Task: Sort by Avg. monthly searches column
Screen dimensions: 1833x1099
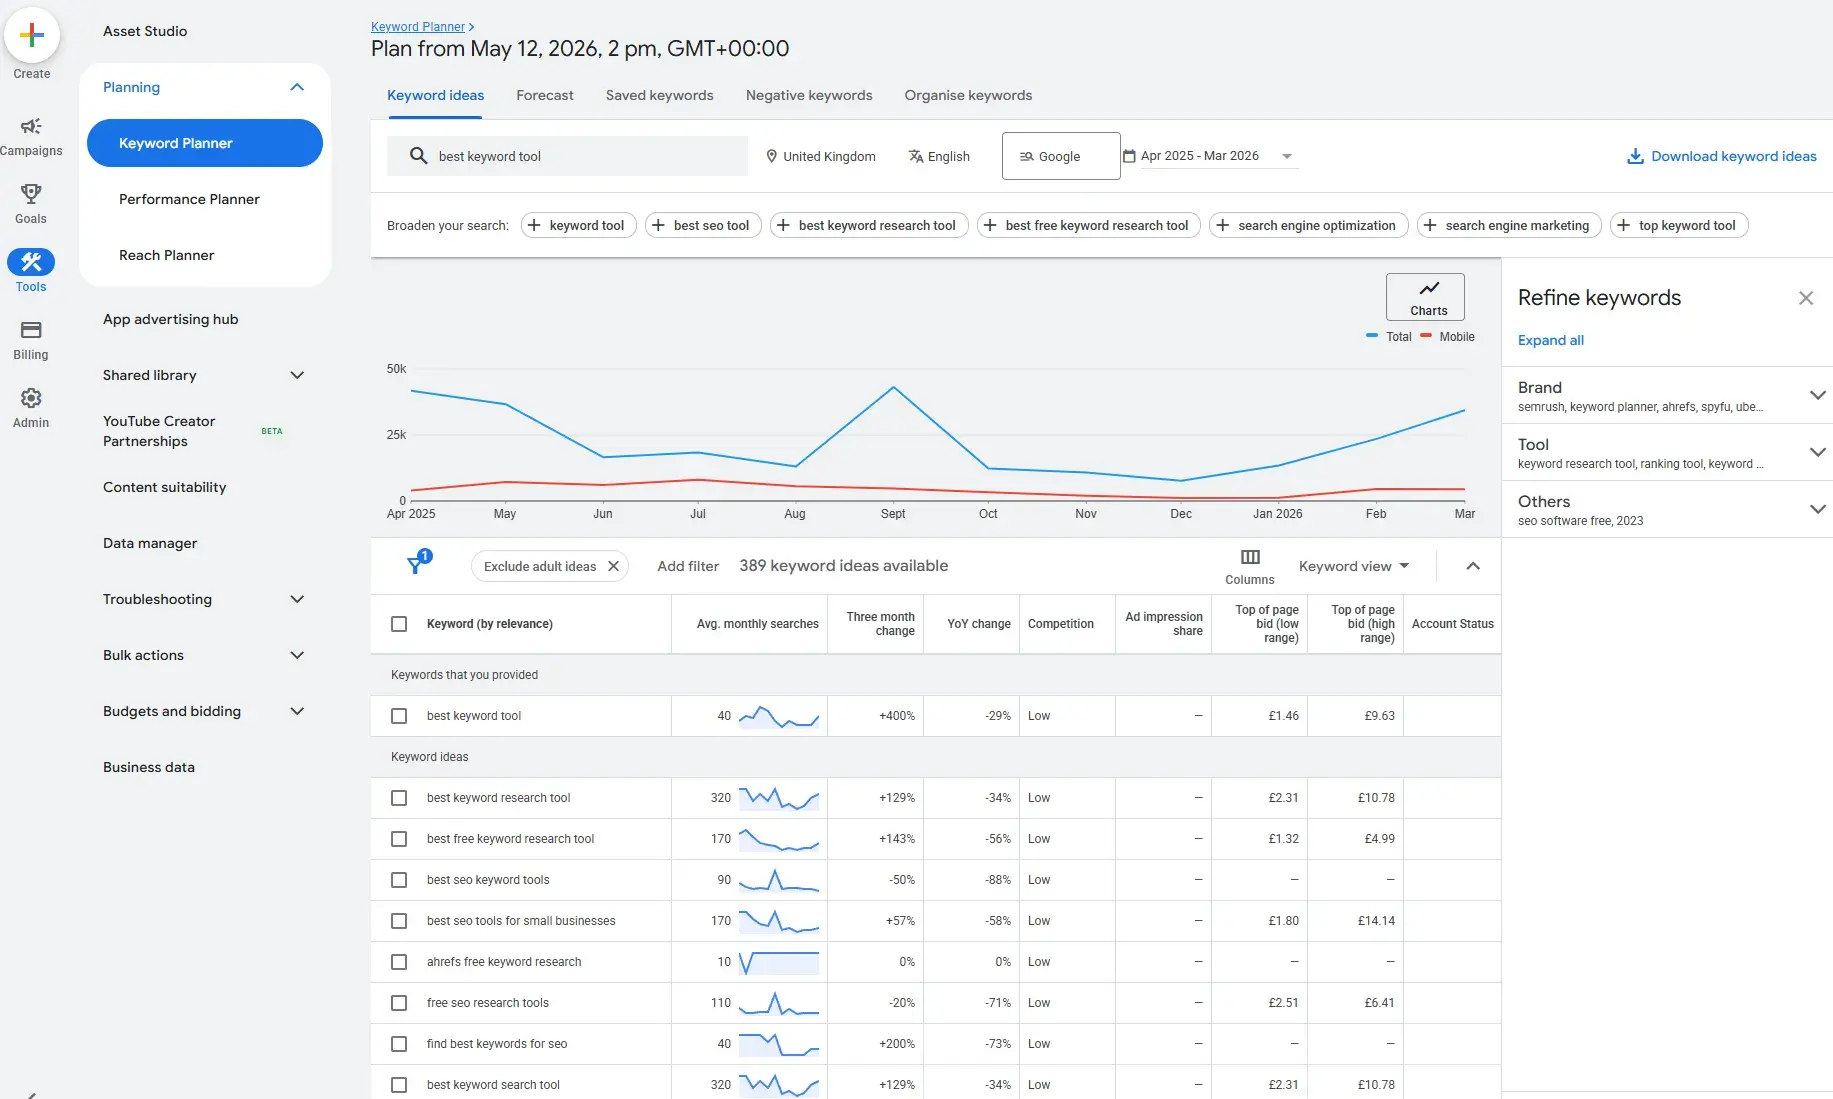Action: pyautogui.click(x=757, y=624)
